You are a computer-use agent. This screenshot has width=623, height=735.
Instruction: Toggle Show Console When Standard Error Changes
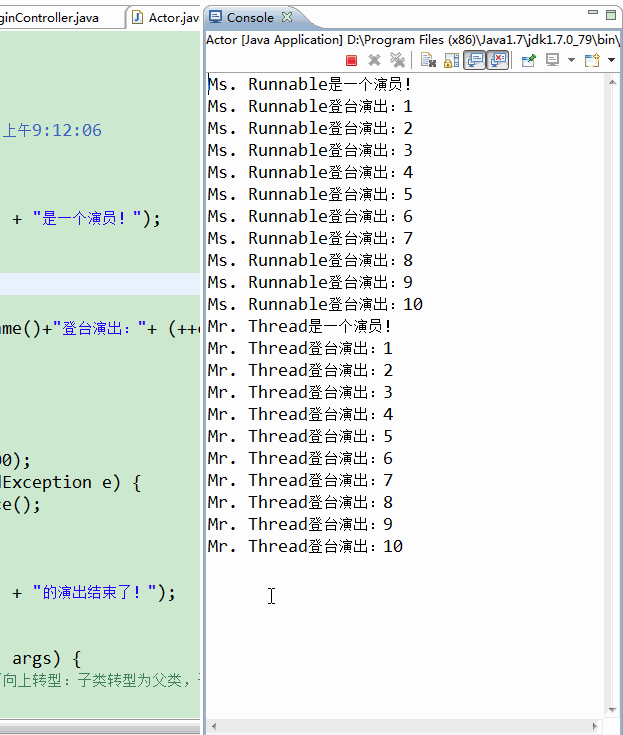(x=498, y=60)
